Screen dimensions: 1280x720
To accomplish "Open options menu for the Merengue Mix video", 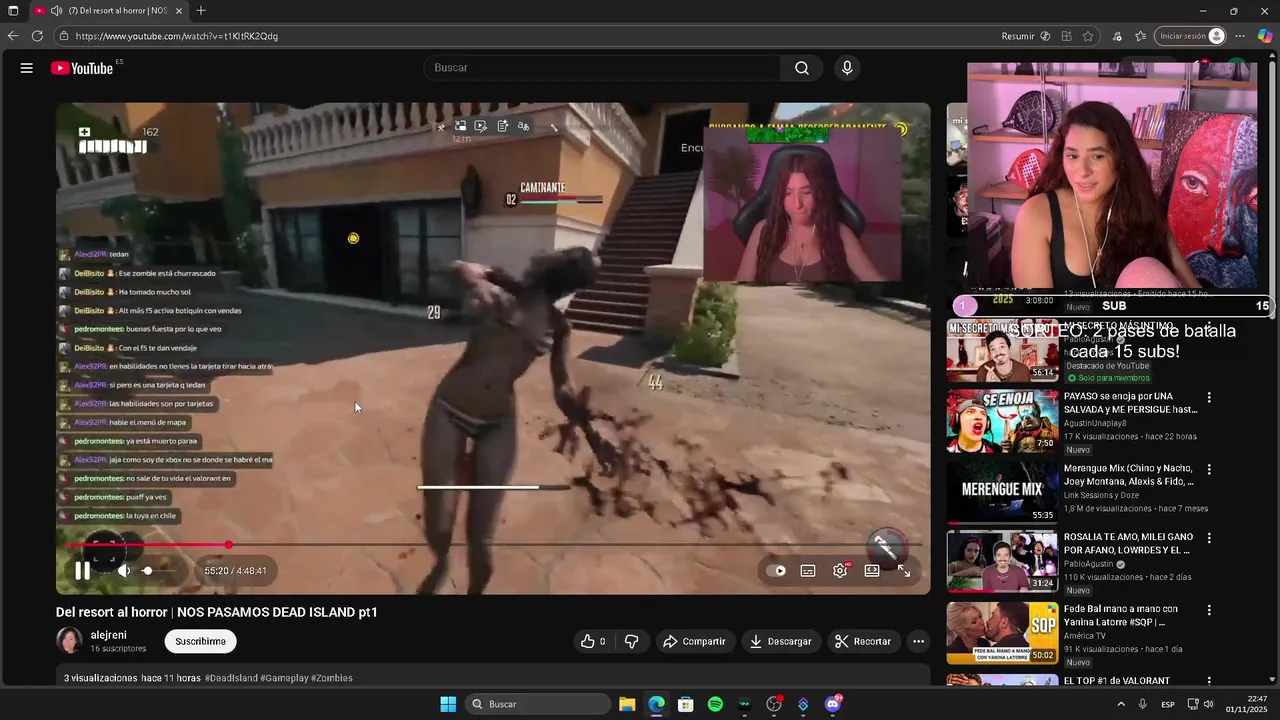I will click(x=1209, y=469).
